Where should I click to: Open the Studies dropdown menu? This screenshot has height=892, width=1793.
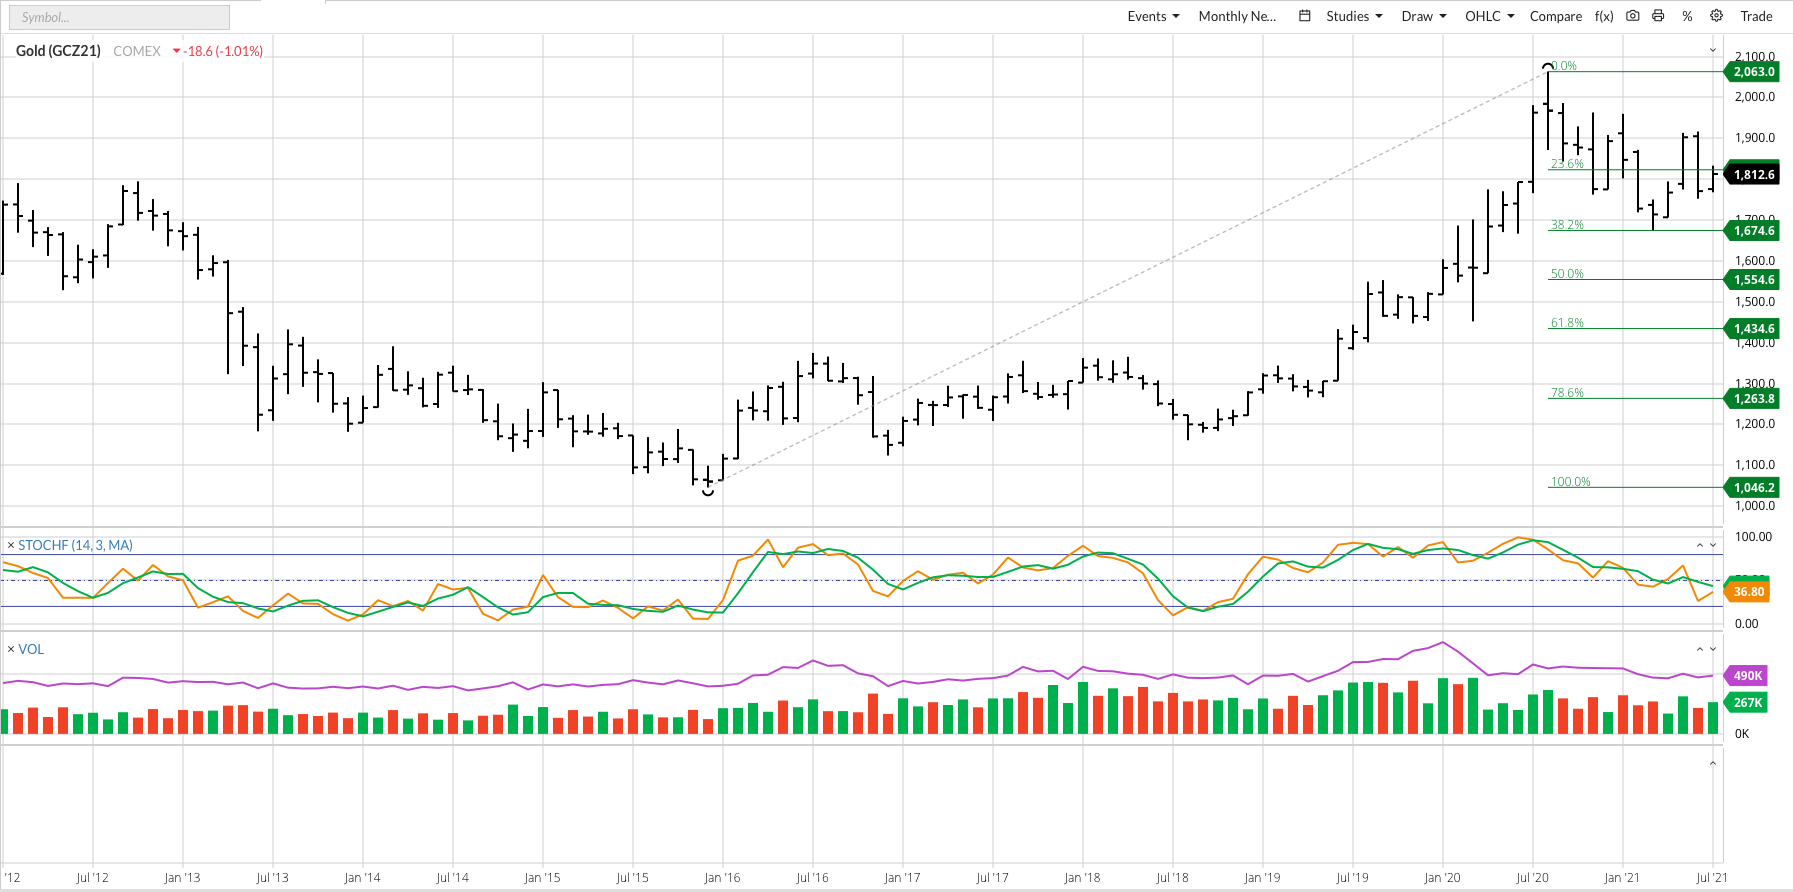[x=1354, y=16]
